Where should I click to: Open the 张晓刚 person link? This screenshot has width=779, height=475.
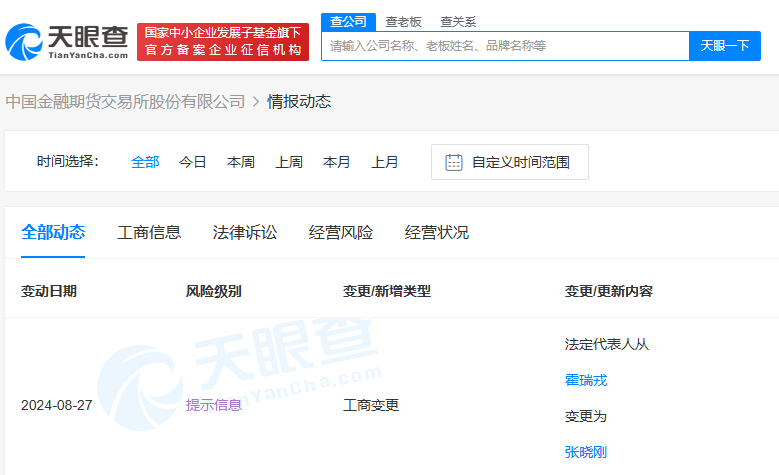click(x=586, y=452)
